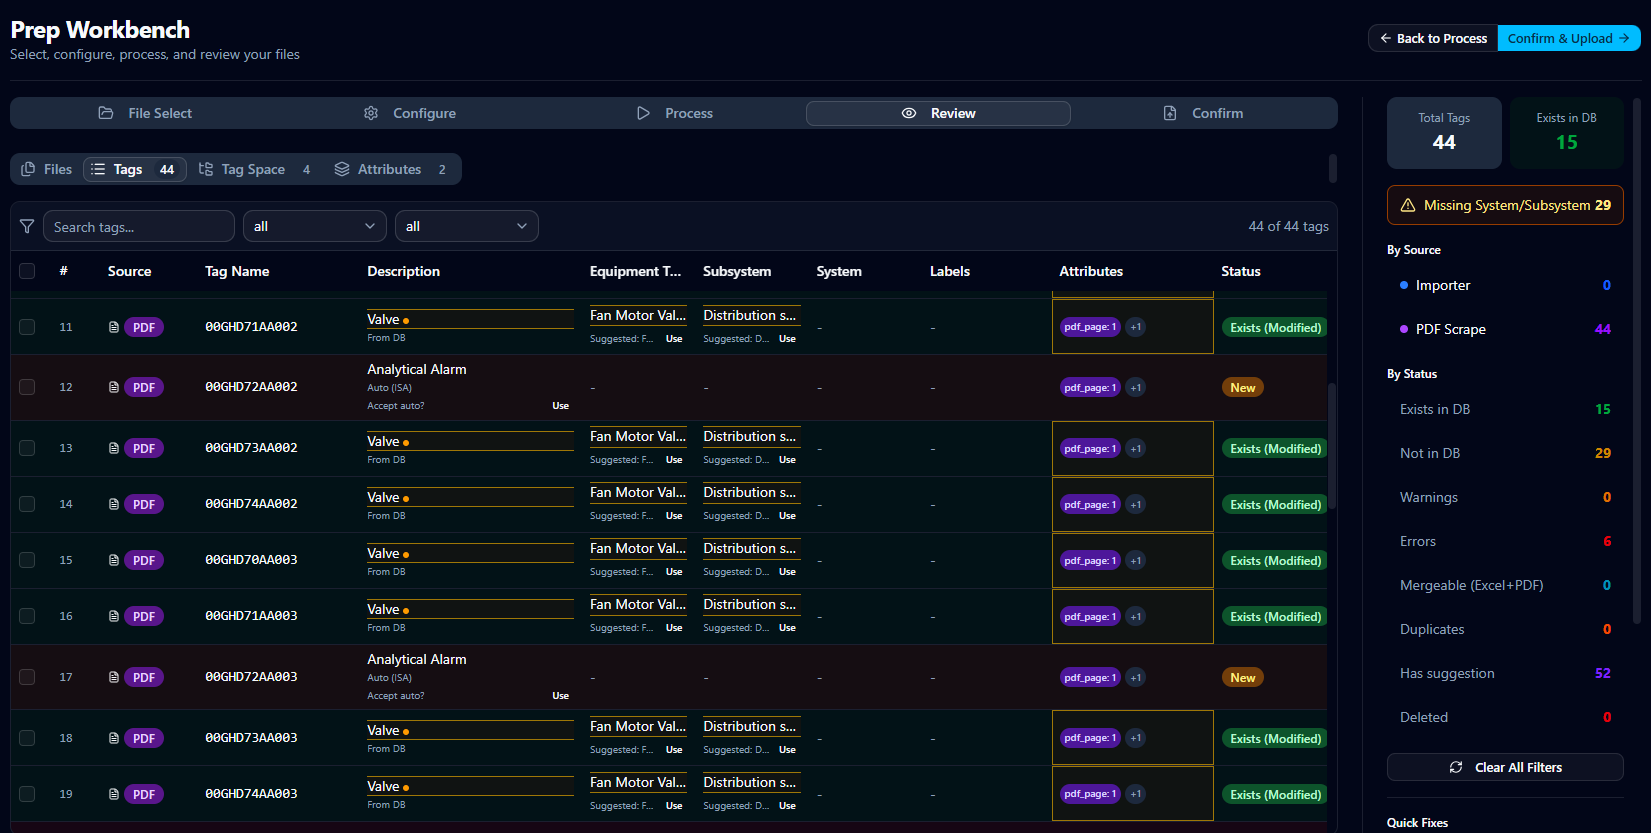Click the +1 attribute badge on row 17
The height and width of the screenshot is (833, 1651).
(x=1136, y=678)
